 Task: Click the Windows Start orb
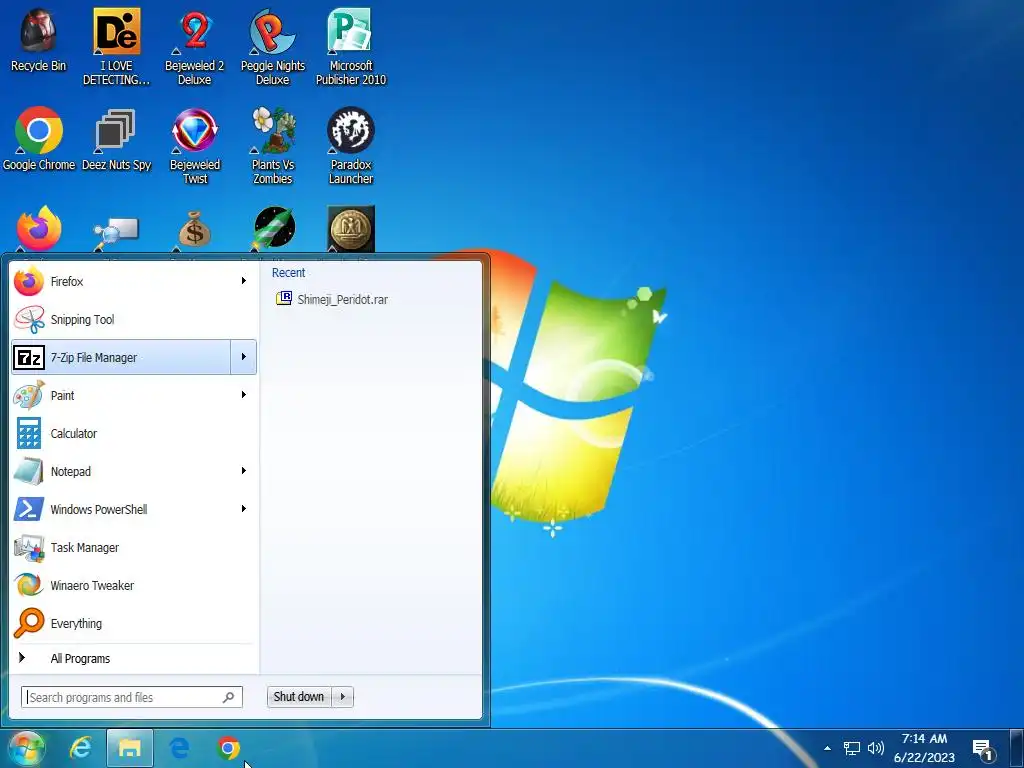click(x=27, y=748)
